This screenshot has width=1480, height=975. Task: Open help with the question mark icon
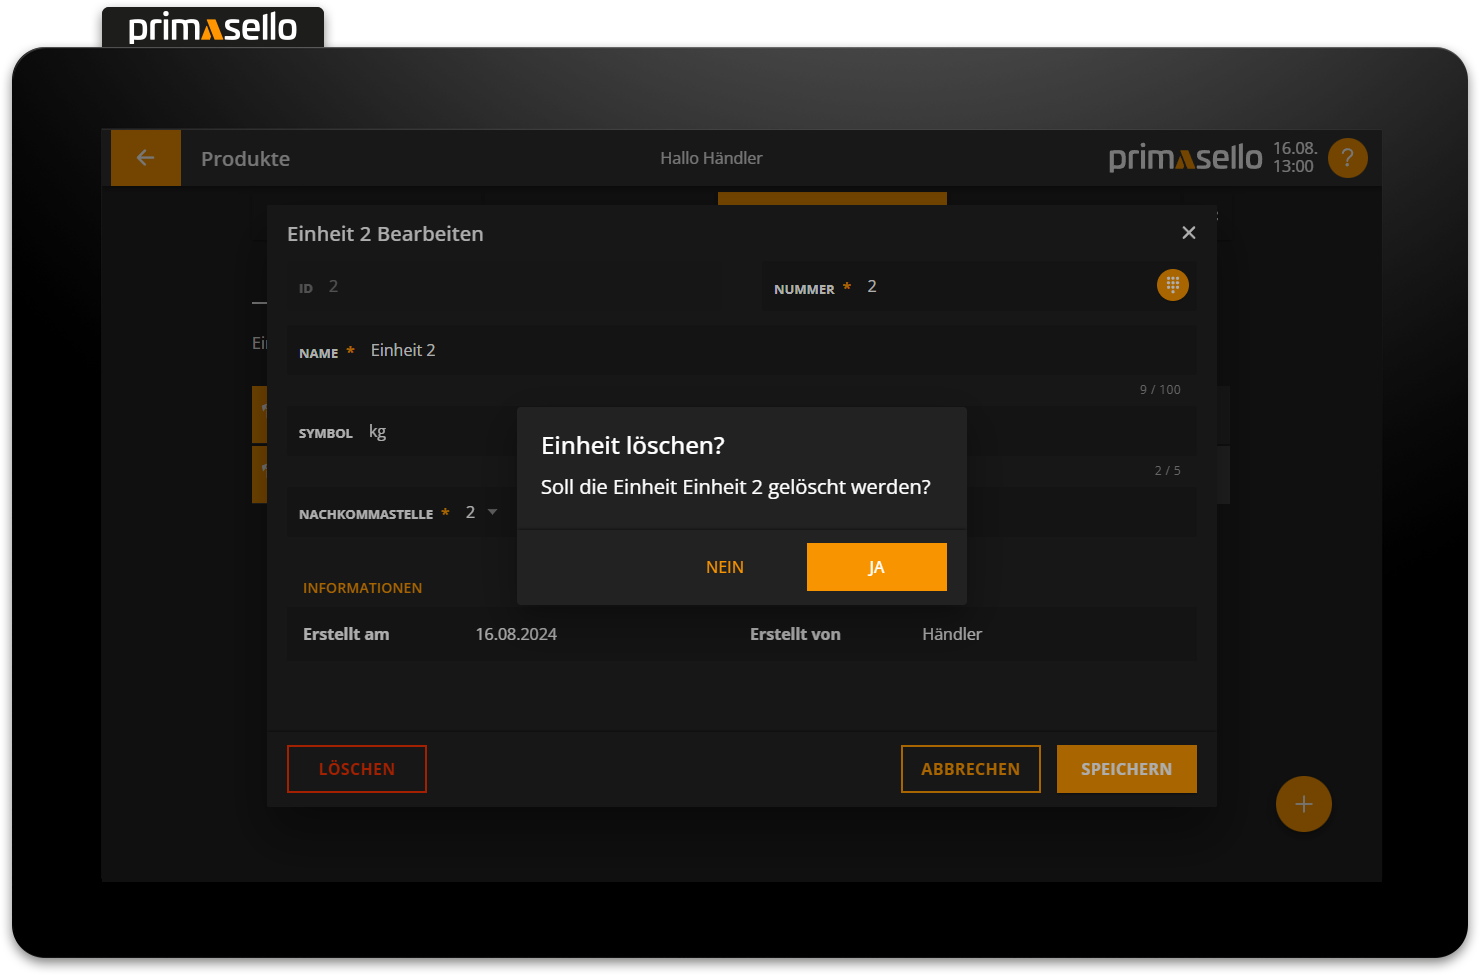[1347, 158]
